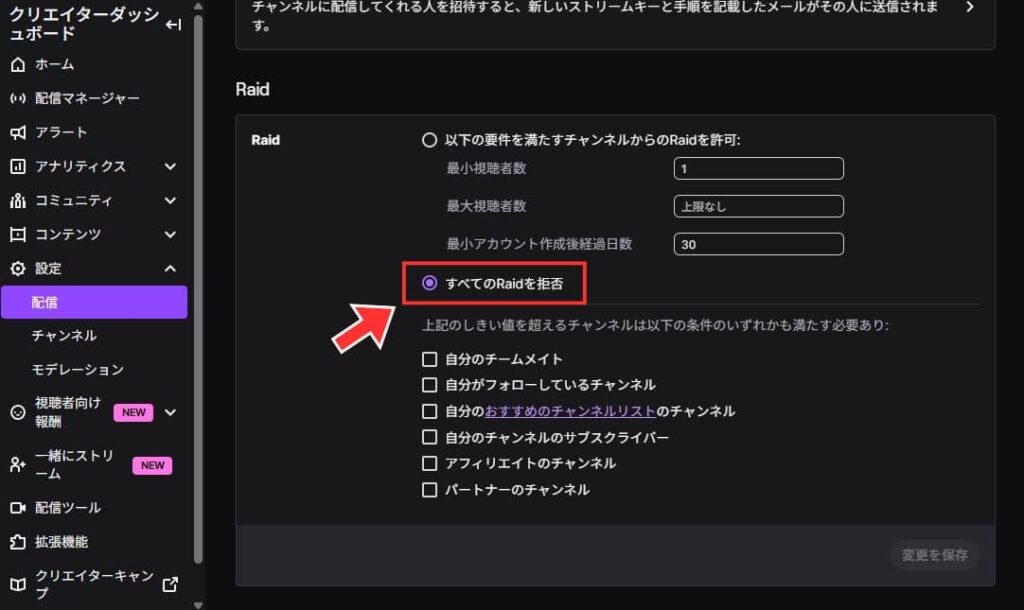Viewport: 1024px width, 610px height.
Task: Open 配信ツール in sidebar
Action: [x=68, y=507]
